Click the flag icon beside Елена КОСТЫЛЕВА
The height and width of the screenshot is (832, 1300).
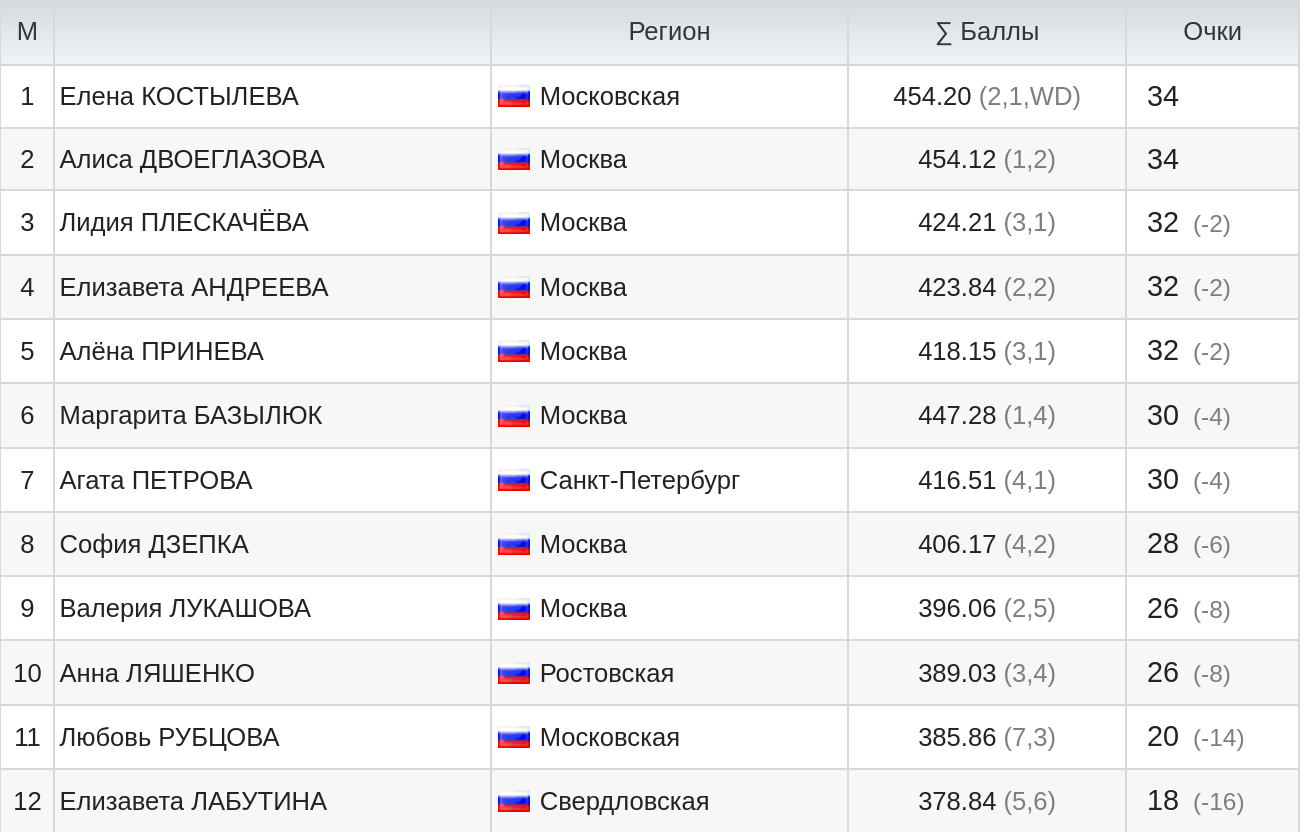(514, 97)
